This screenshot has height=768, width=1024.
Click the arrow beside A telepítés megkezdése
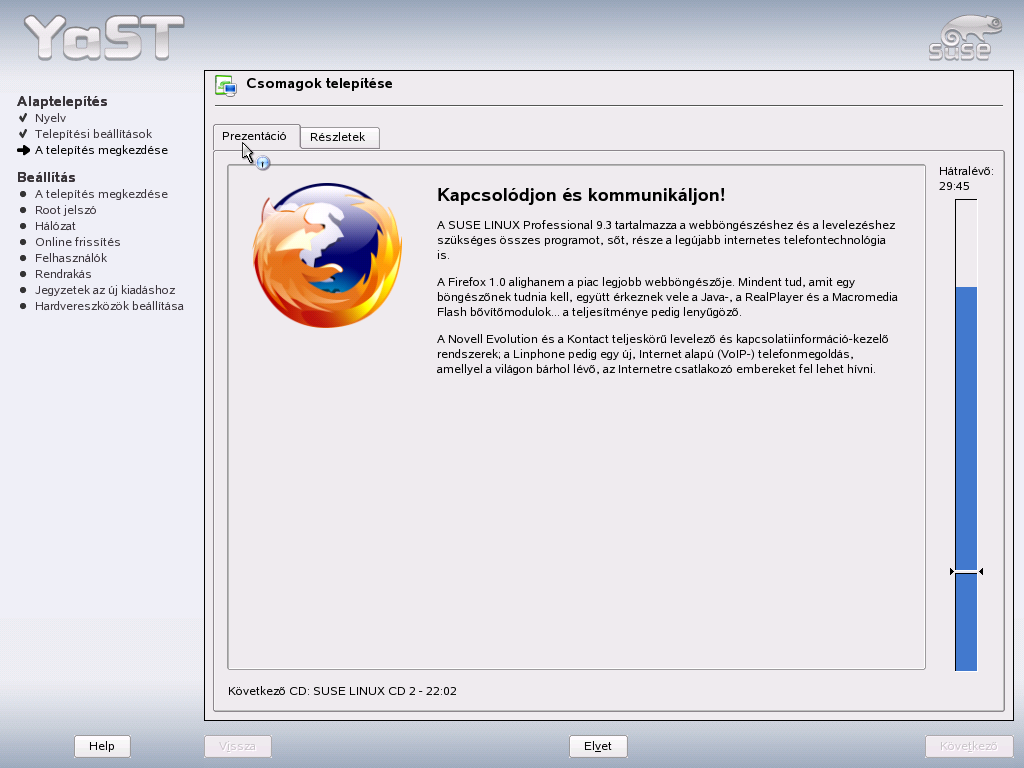tap(24, 150)
